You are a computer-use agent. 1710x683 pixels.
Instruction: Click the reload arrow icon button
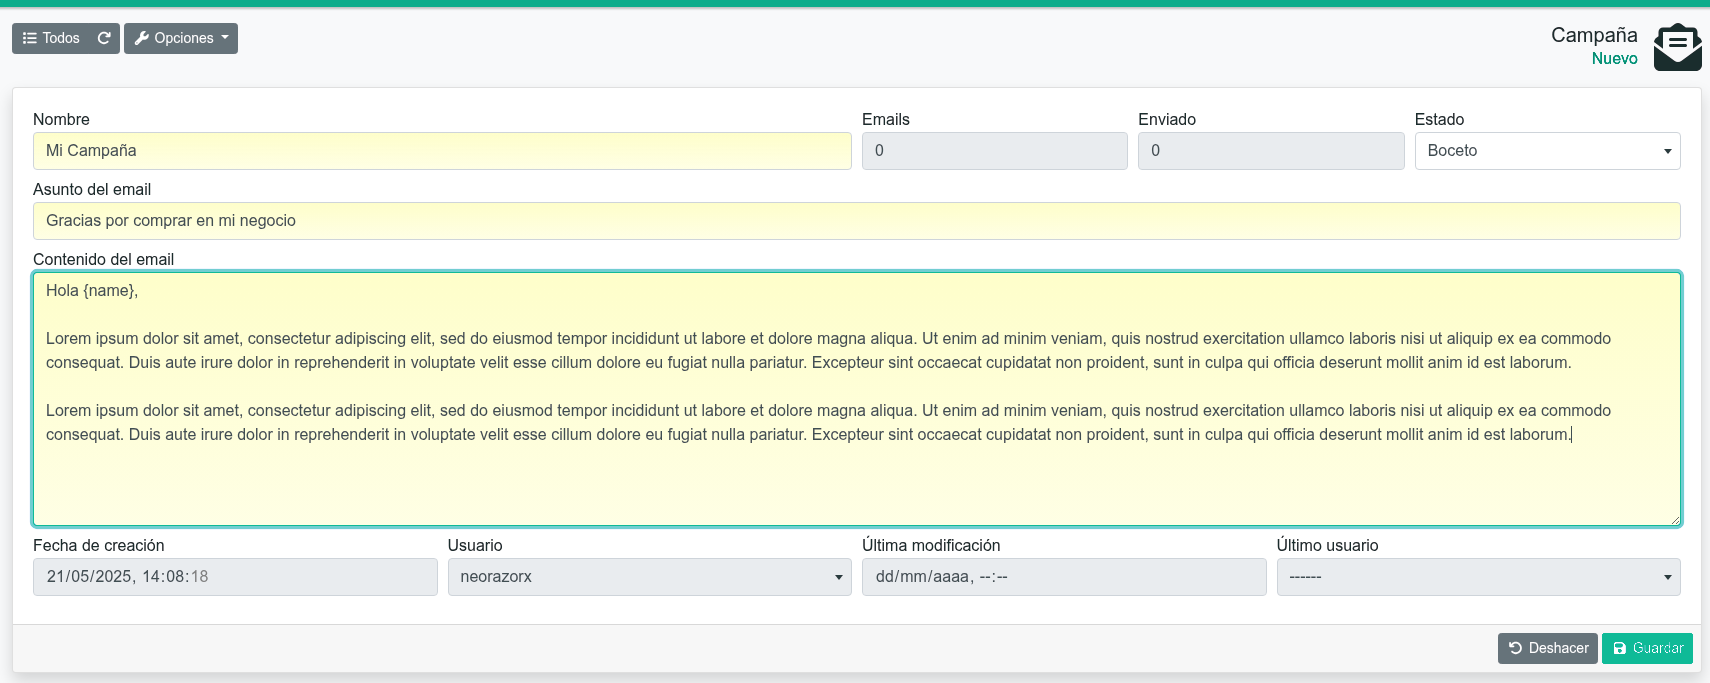pyautogui.click(x=104, y=38)
